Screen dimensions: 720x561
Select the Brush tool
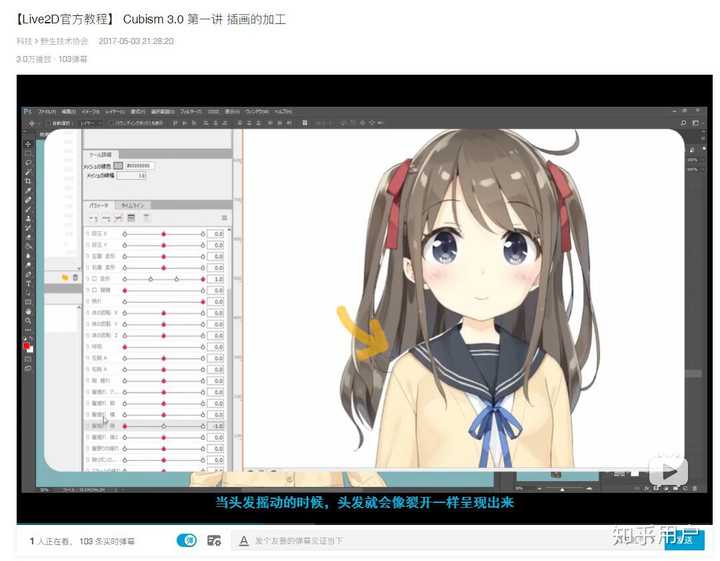[28, 209]
